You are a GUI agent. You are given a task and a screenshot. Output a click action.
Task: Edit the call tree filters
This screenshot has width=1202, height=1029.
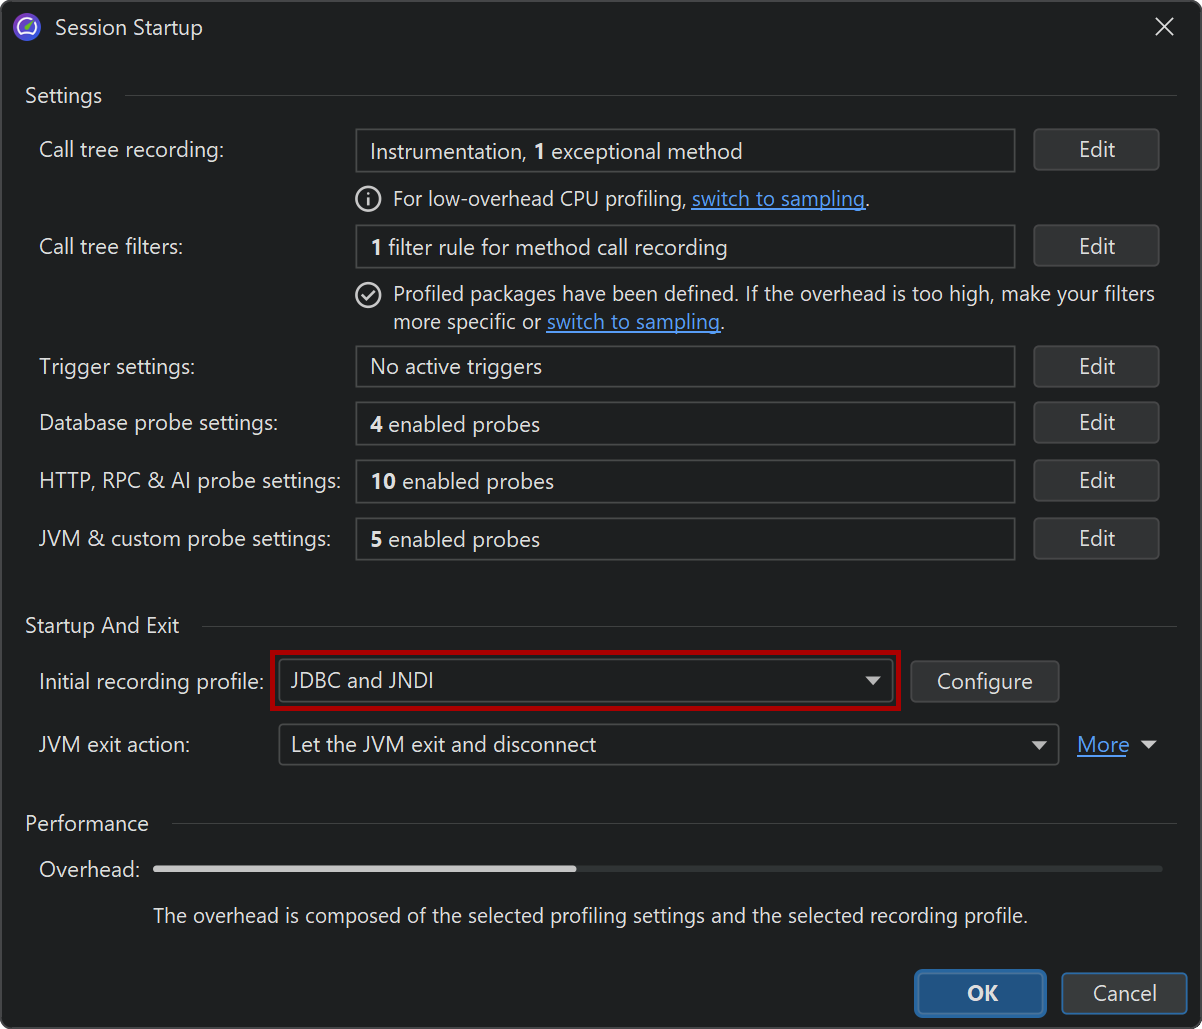[1096, 246]
